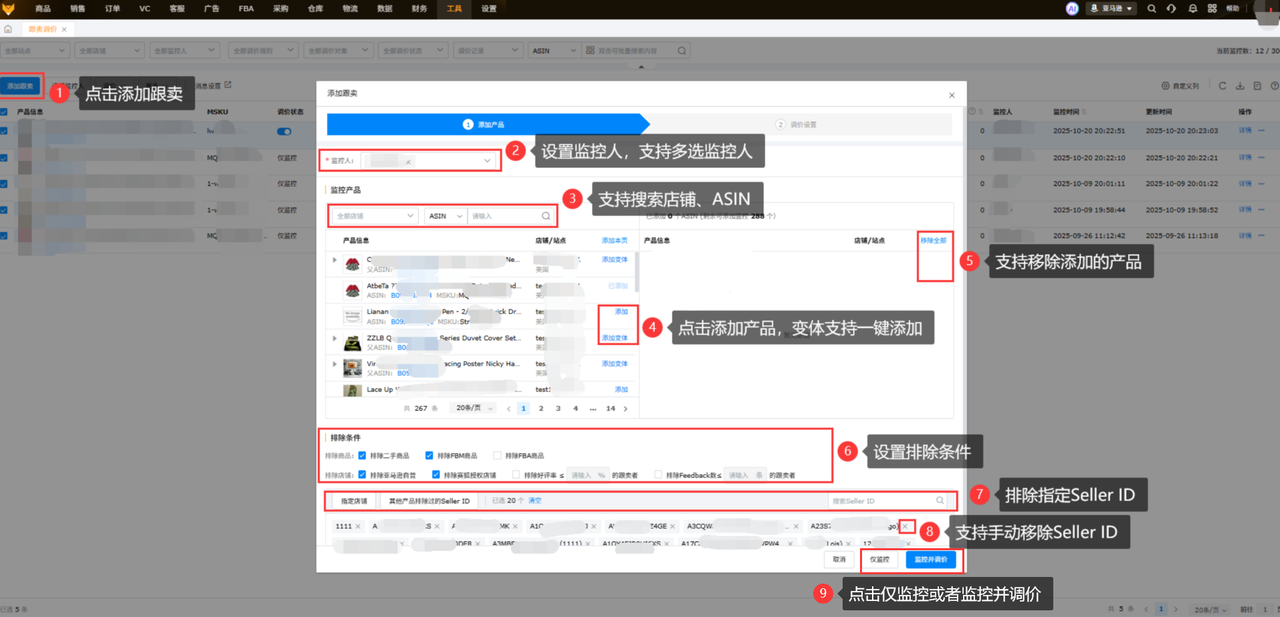Open 自定义列 column settings
The height and width of the screenshot is (617, 1280).
click(1180, 86)
